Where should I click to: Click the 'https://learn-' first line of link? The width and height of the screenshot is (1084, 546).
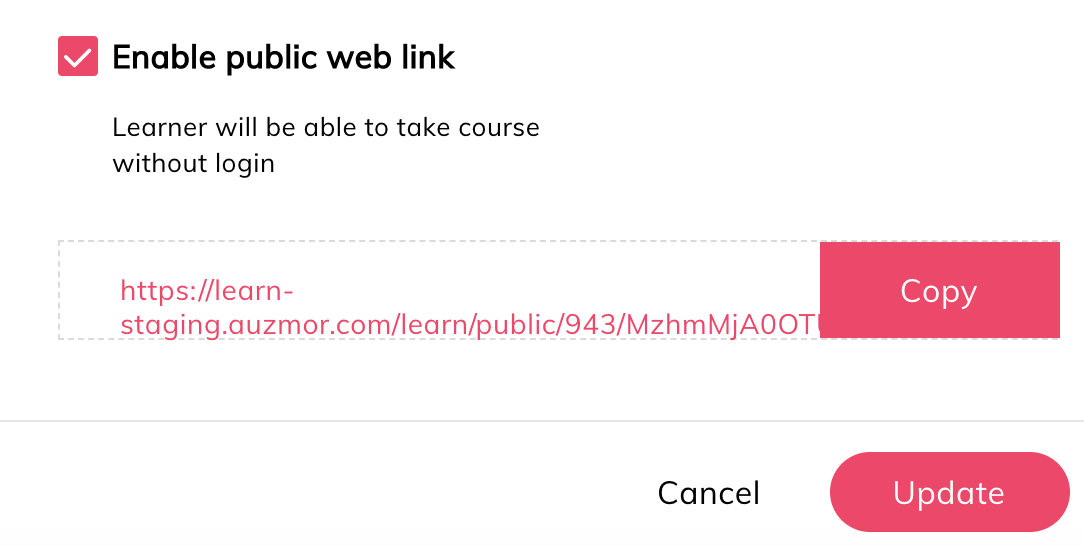pyautogui.click(x=207, y=291)
